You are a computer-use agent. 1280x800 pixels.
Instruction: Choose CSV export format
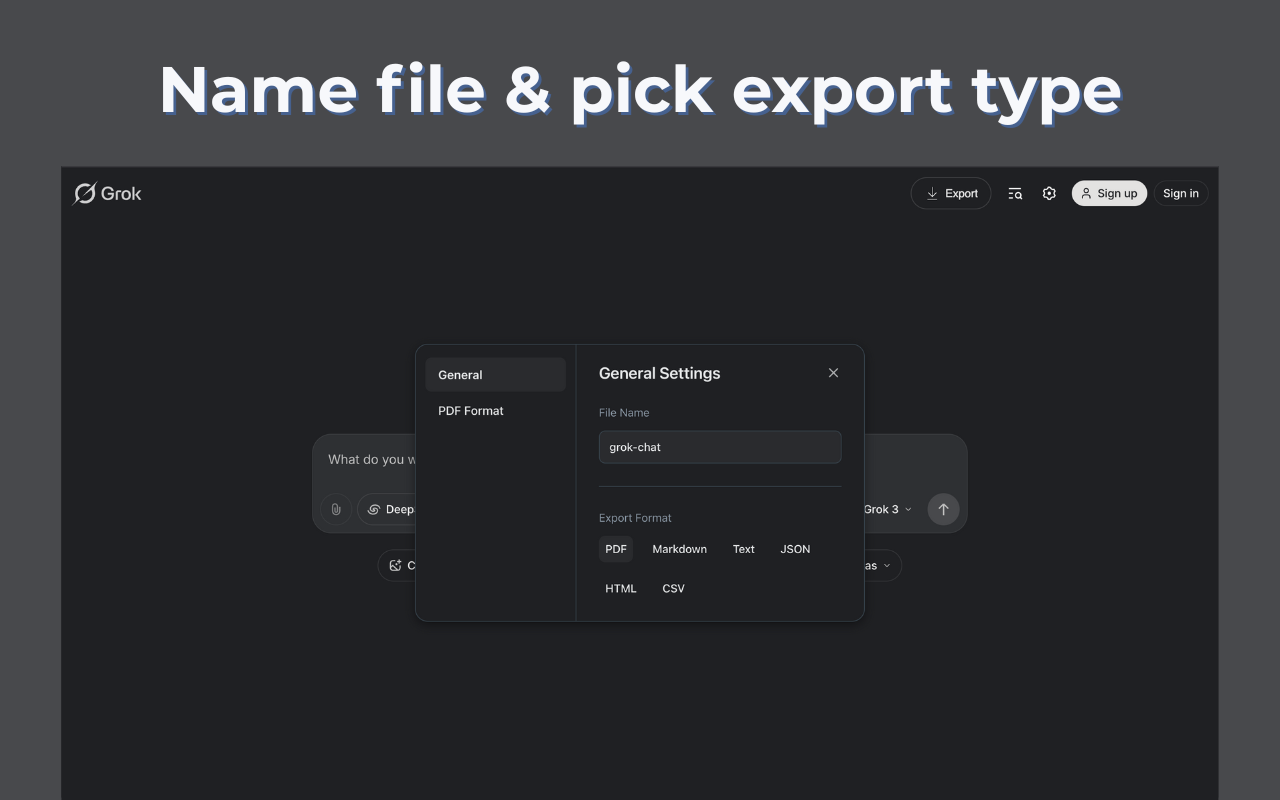[x=674, y=588]
